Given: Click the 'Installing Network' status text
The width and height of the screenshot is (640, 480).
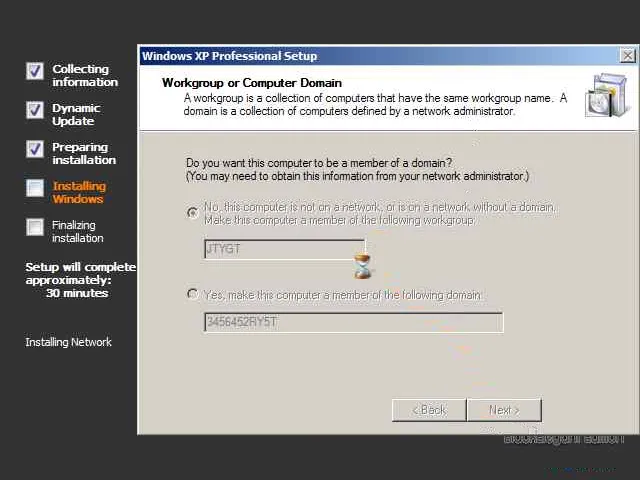Looking at the screenshot, I should click(x=68, y=342).
